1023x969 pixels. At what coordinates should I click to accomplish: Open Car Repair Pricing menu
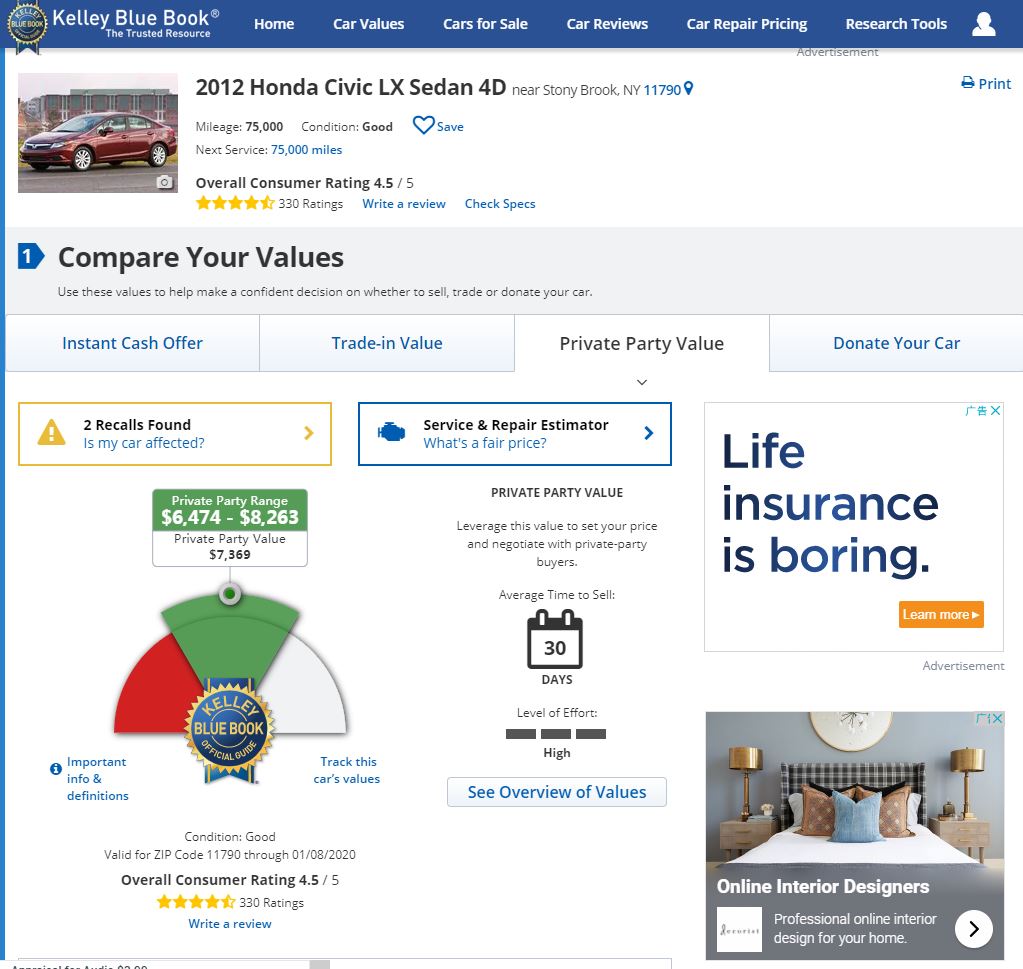(x=746, y=24)
